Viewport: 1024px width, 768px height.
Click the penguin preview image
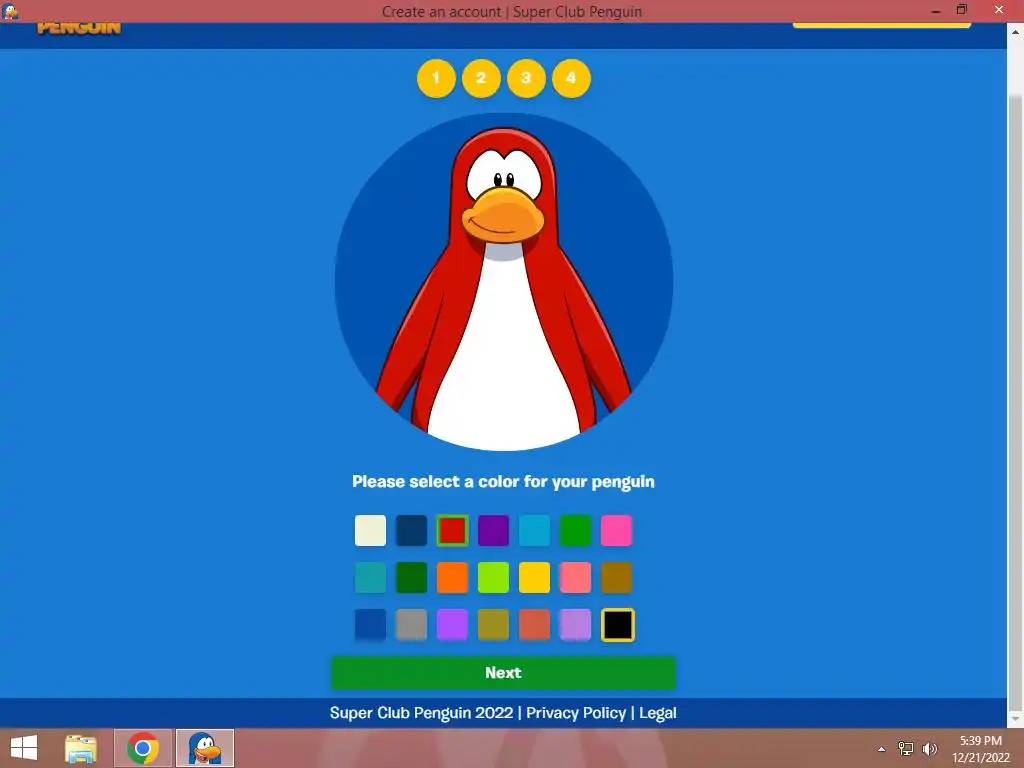click(504, 281)
